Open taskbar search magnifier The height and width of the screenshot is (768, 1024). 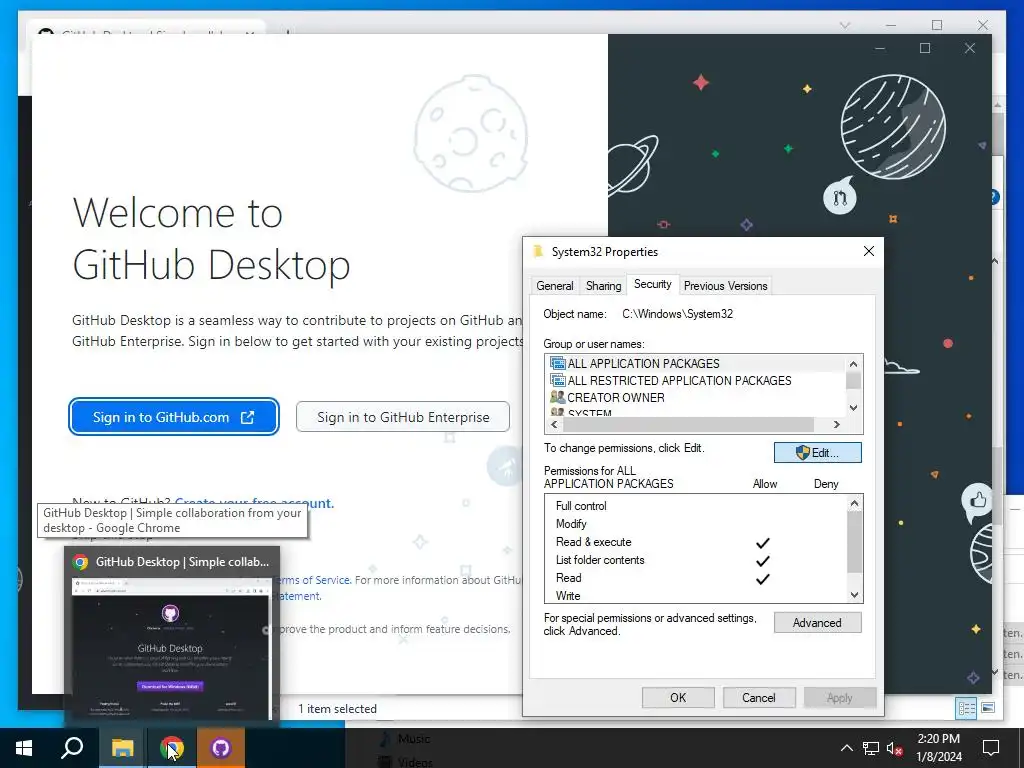[72, 748]
